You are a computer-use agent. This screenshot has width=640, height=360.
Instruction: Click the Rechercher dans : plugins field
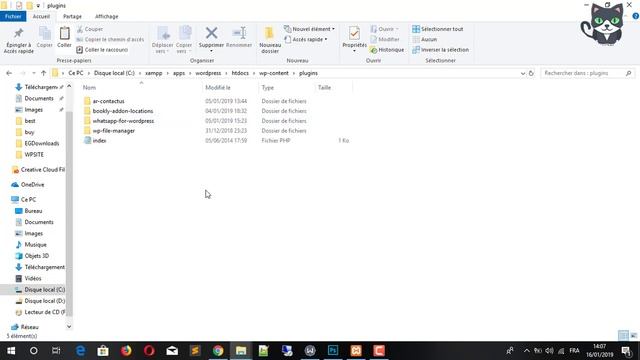coord(587,73)
